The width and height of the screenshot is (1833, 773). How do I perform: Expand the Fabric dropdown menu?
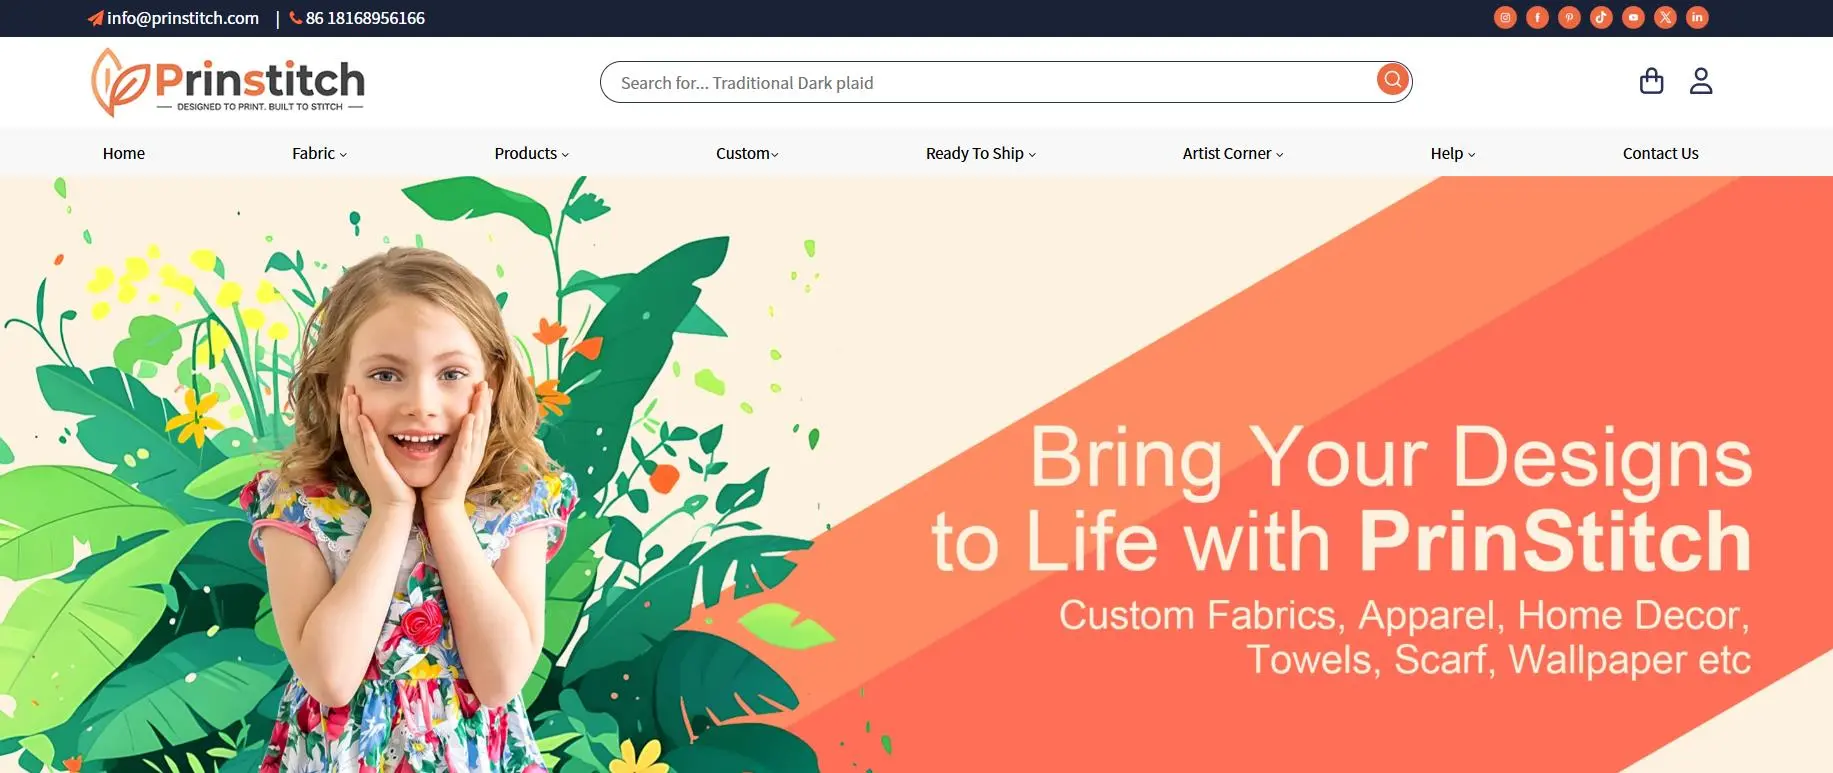320,153
